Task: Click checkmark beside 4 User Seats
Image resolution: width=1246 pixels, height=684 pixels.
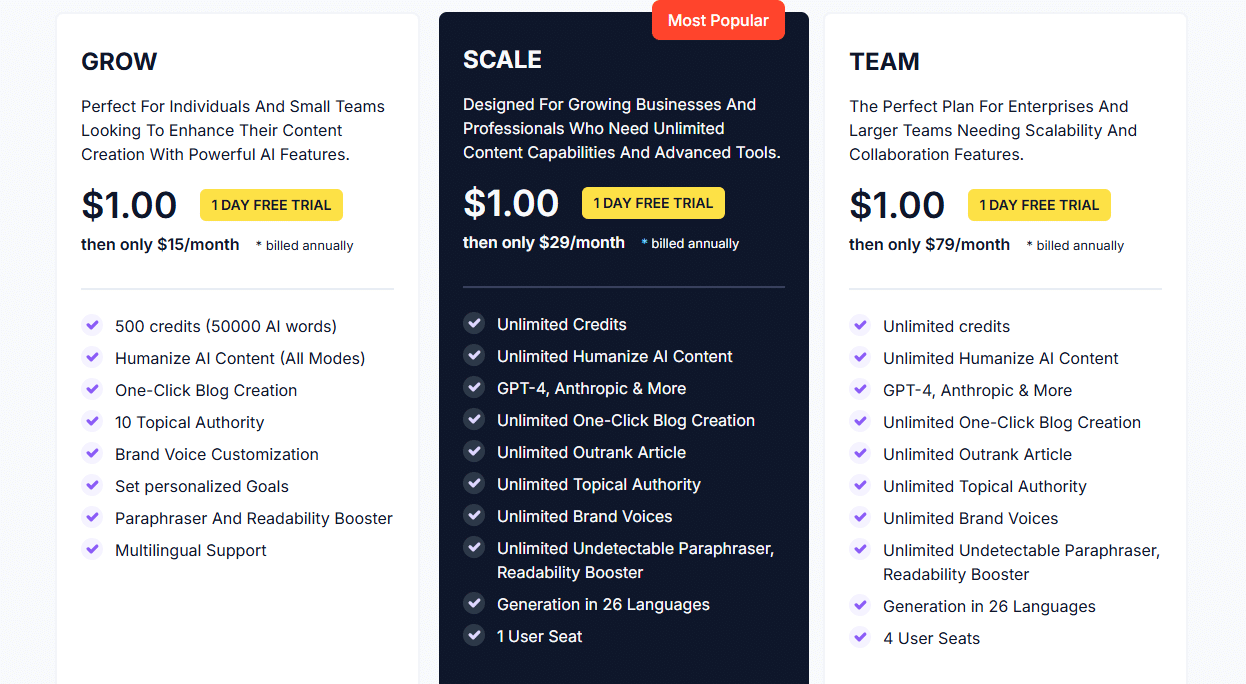Action: point(860,637)
